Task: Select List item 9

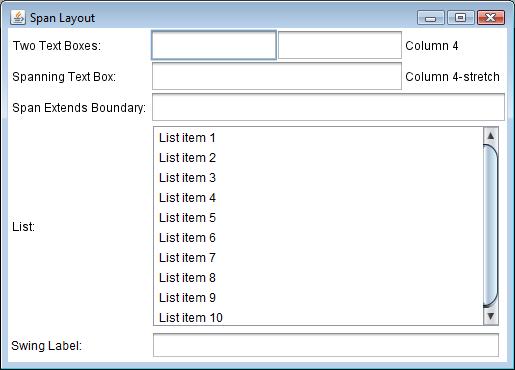Action: click(318, 298)
